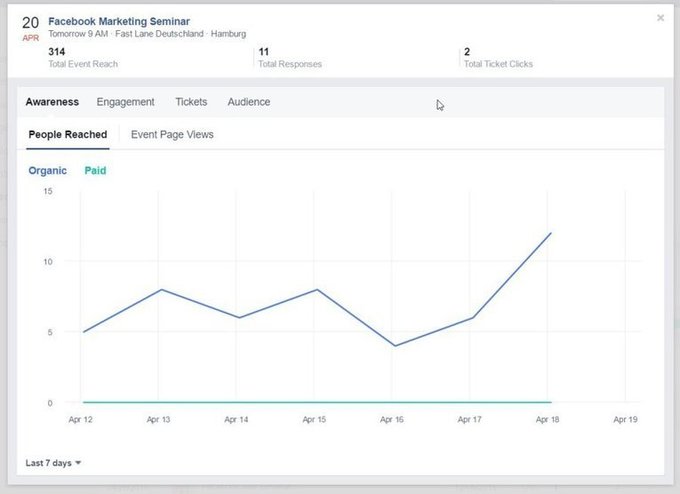Viewport: 680px width, 494px height.
Task: Click the organic data point at Apr 13
Action: (161, 289)
